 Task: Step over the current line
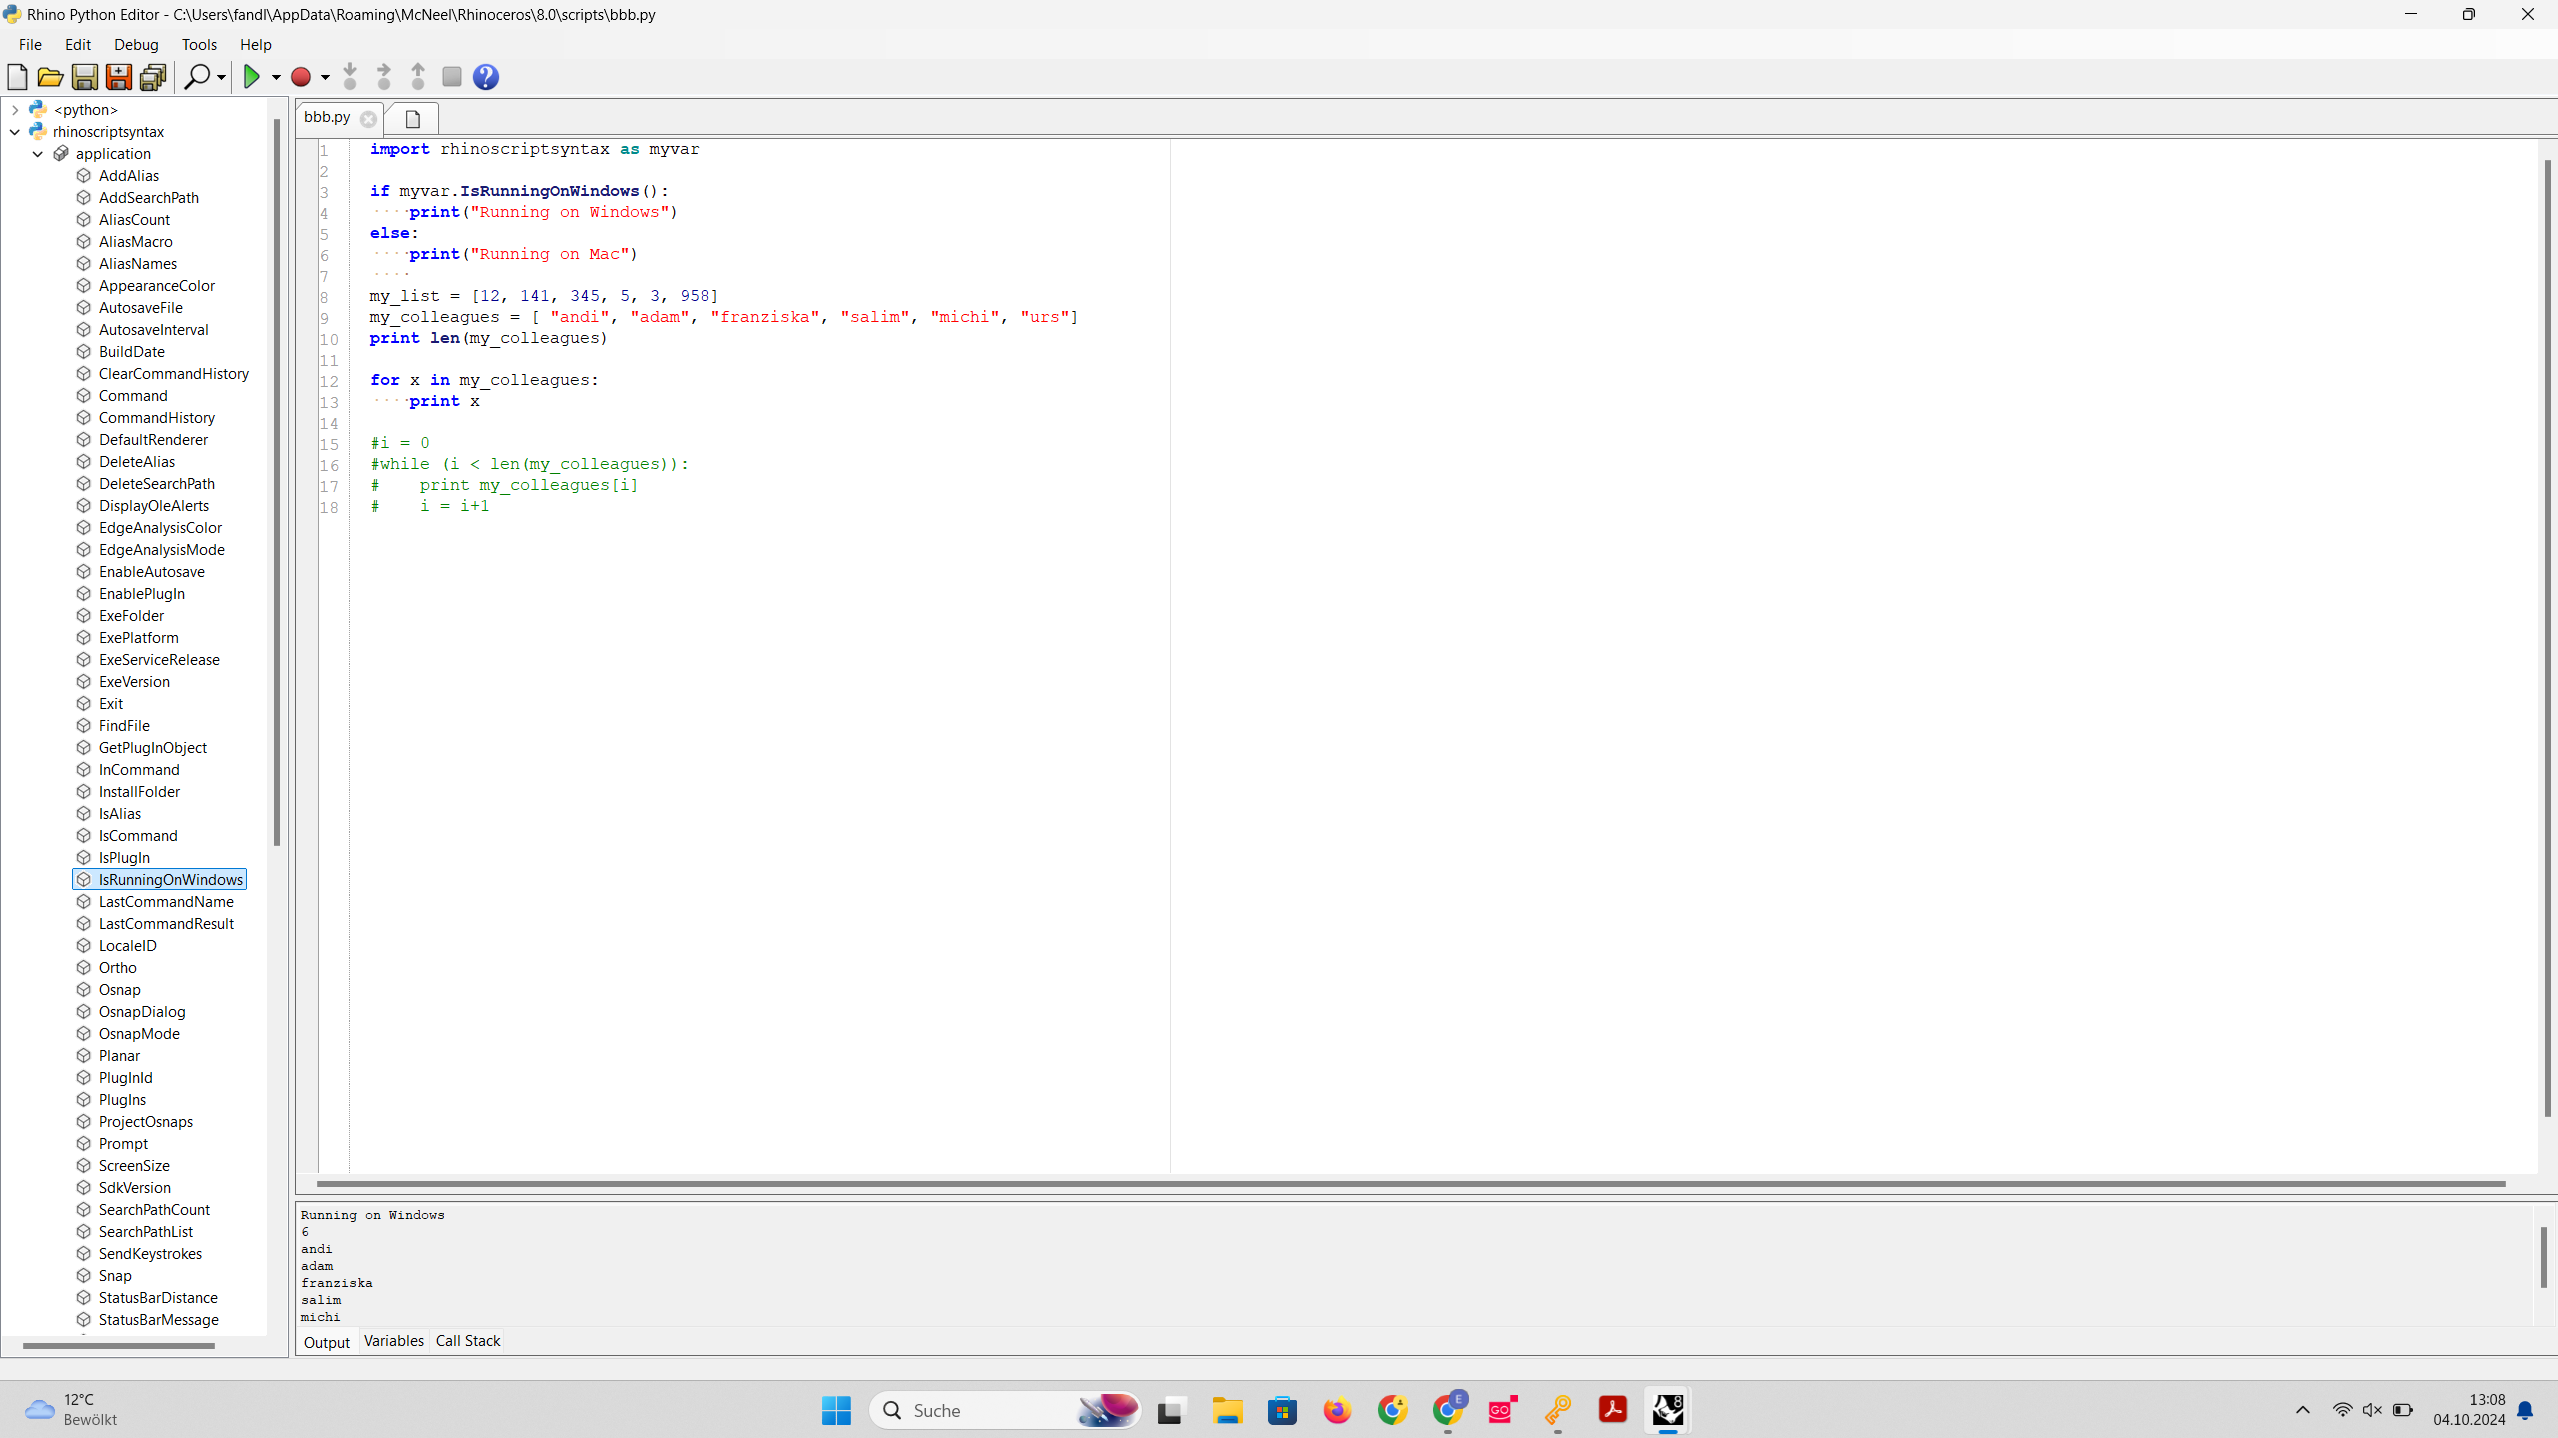(x=383, y=77)
